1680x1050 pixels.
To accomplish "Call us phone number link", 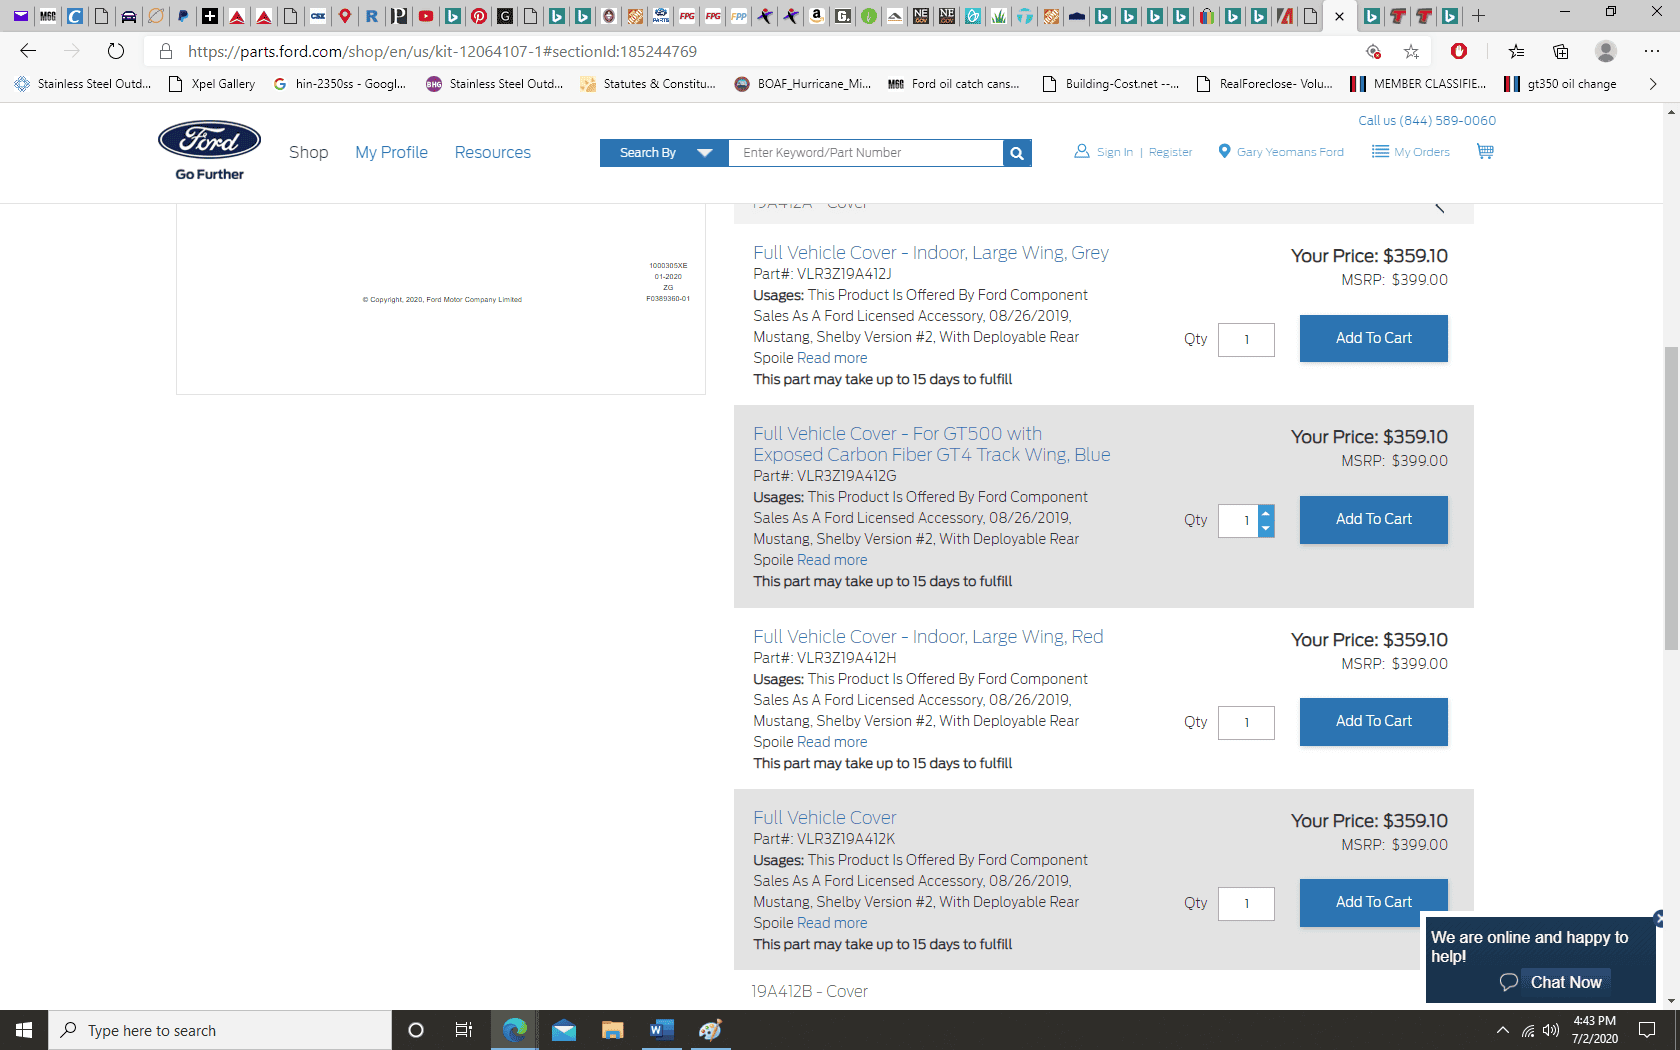I will [x=1427, y=121].
